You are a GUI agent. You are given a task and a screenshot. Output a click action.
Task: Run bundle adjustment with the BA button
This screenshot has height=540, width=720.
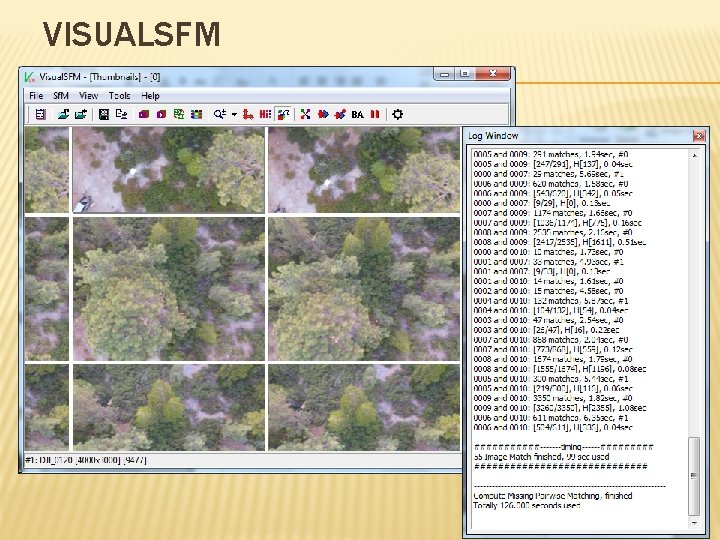[x=358, y=114]
